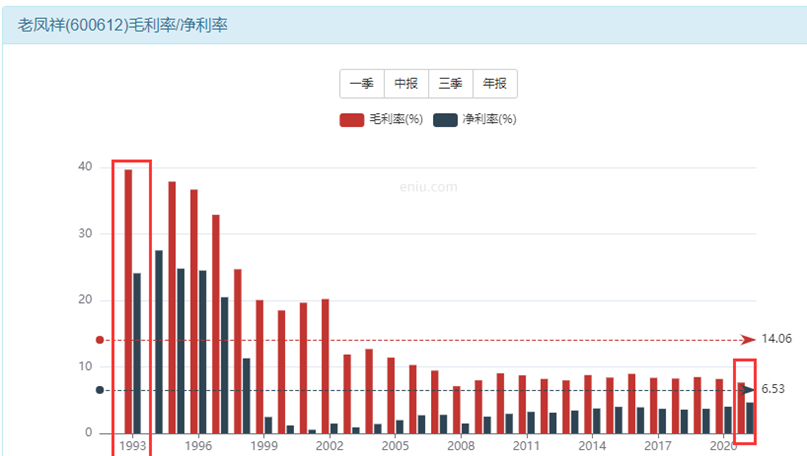
Task: Click the 2002 red gross margin bar
Action: coord(325,366)
